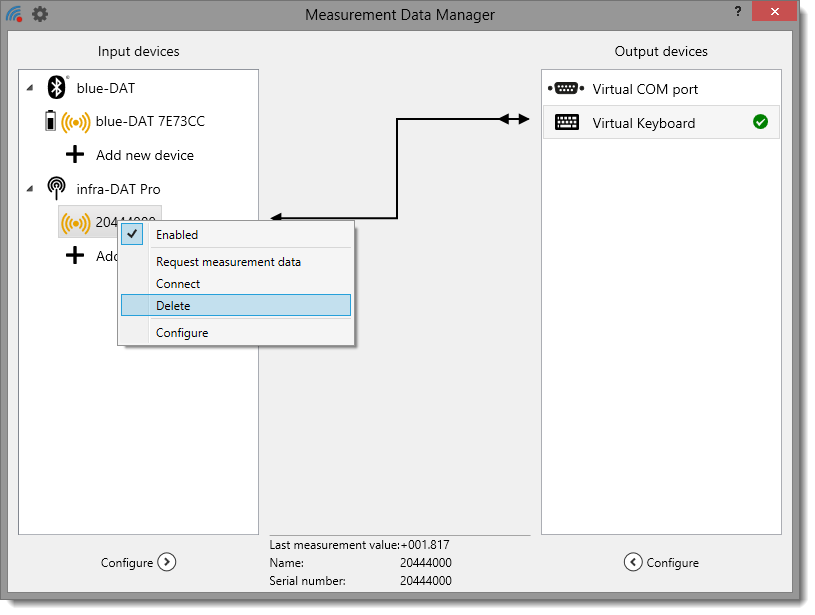The height and width of the screenshot is (615, 815).
Task: Click the signal app icon in title bar
Action: coord(14,15)
